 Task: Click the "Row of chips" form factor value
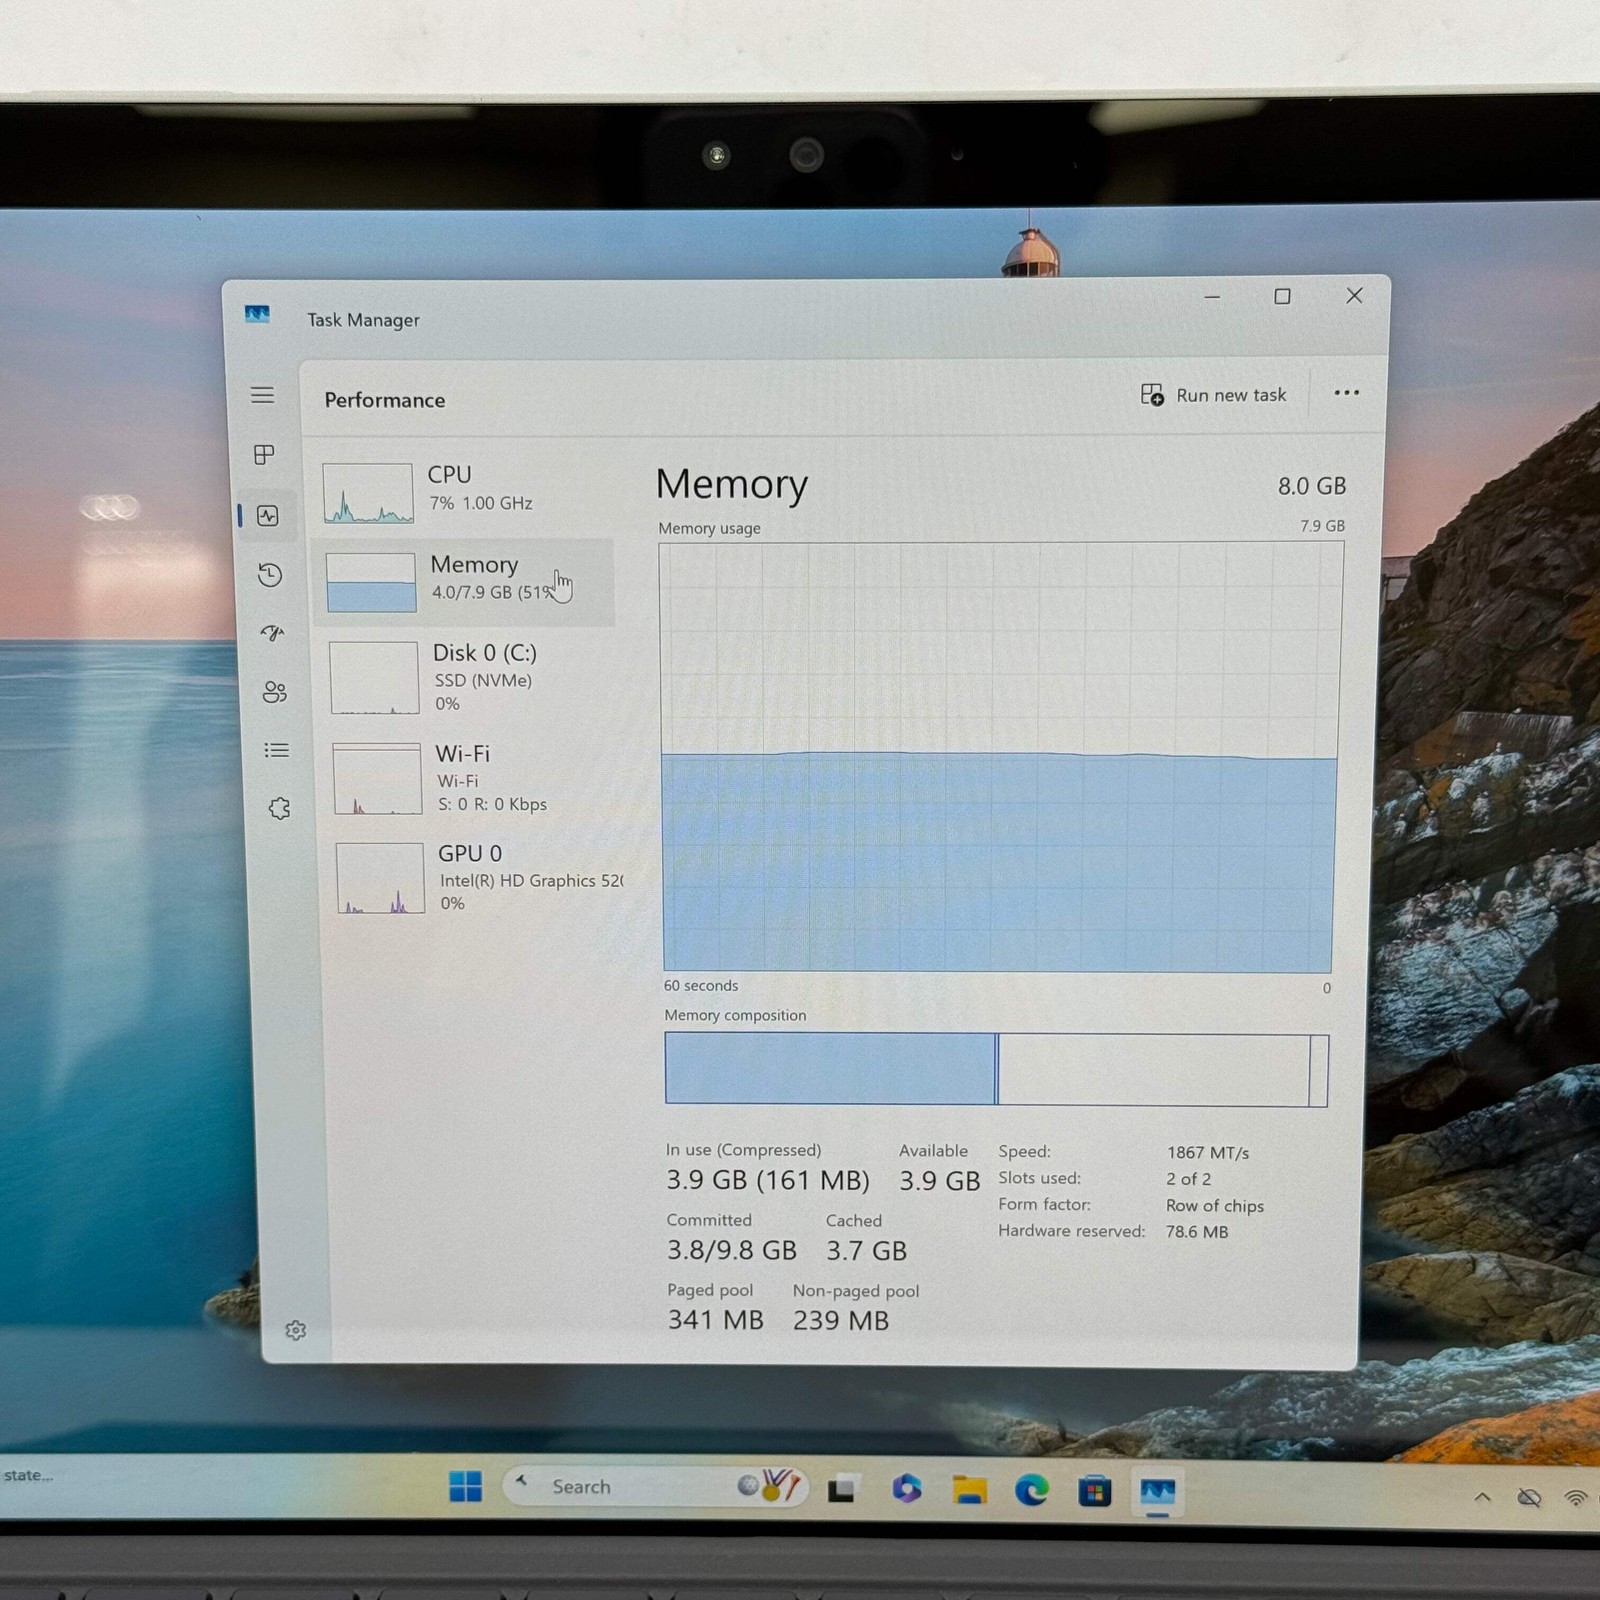tap(1215, 1206)
